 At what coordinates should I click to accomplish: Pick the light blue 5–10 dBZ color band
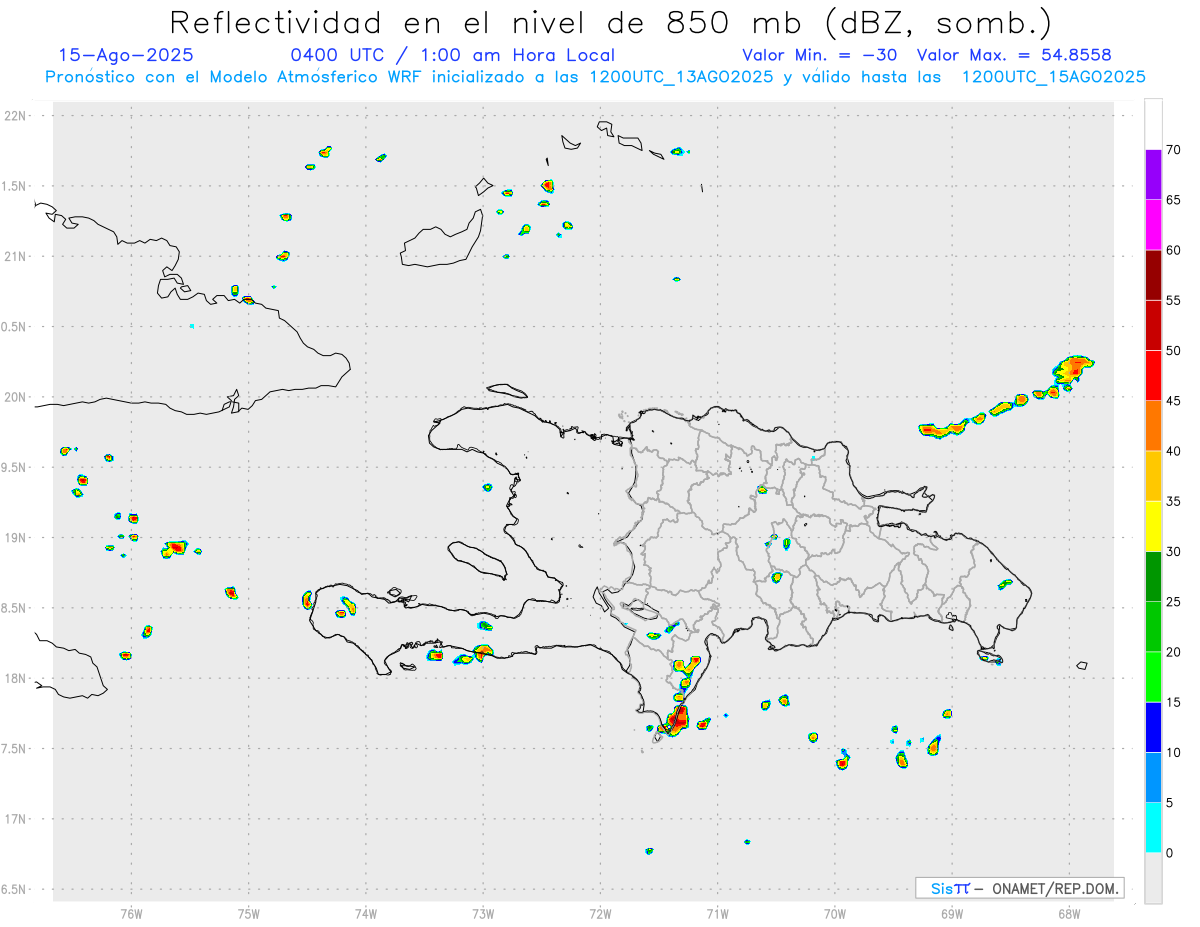1153,778
